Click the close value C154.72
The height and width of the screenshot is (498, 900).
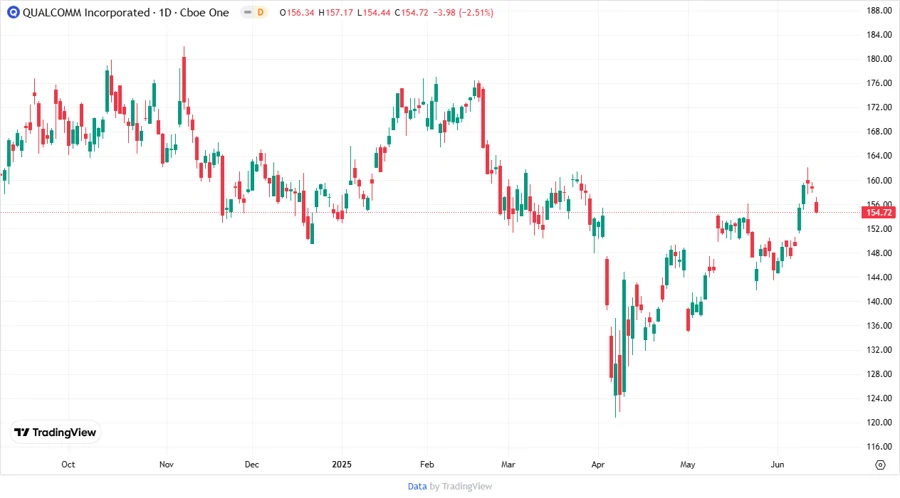(412, 12)
